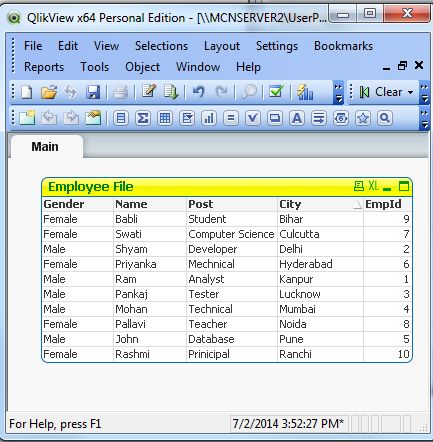Expand design toolbar overflow options
The image size is (433, 442).
tap(424, 119)
